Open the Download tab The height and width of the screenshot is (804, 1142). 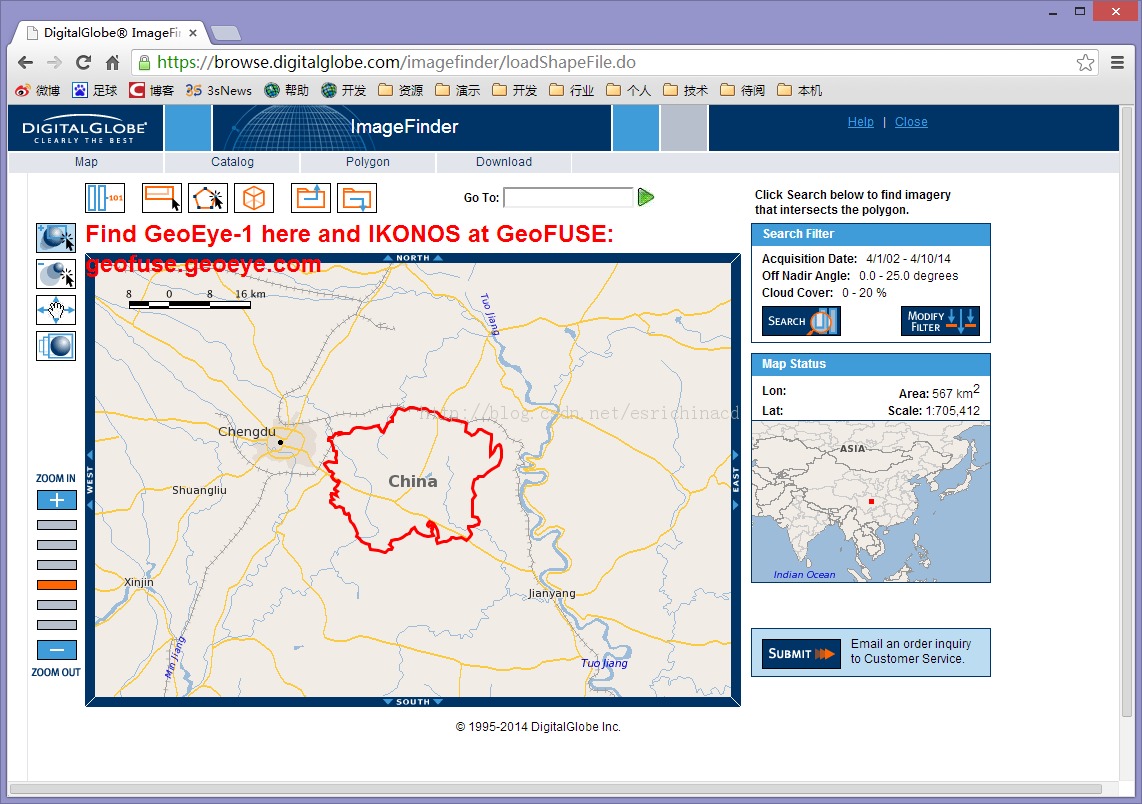[x=504, y=162]
